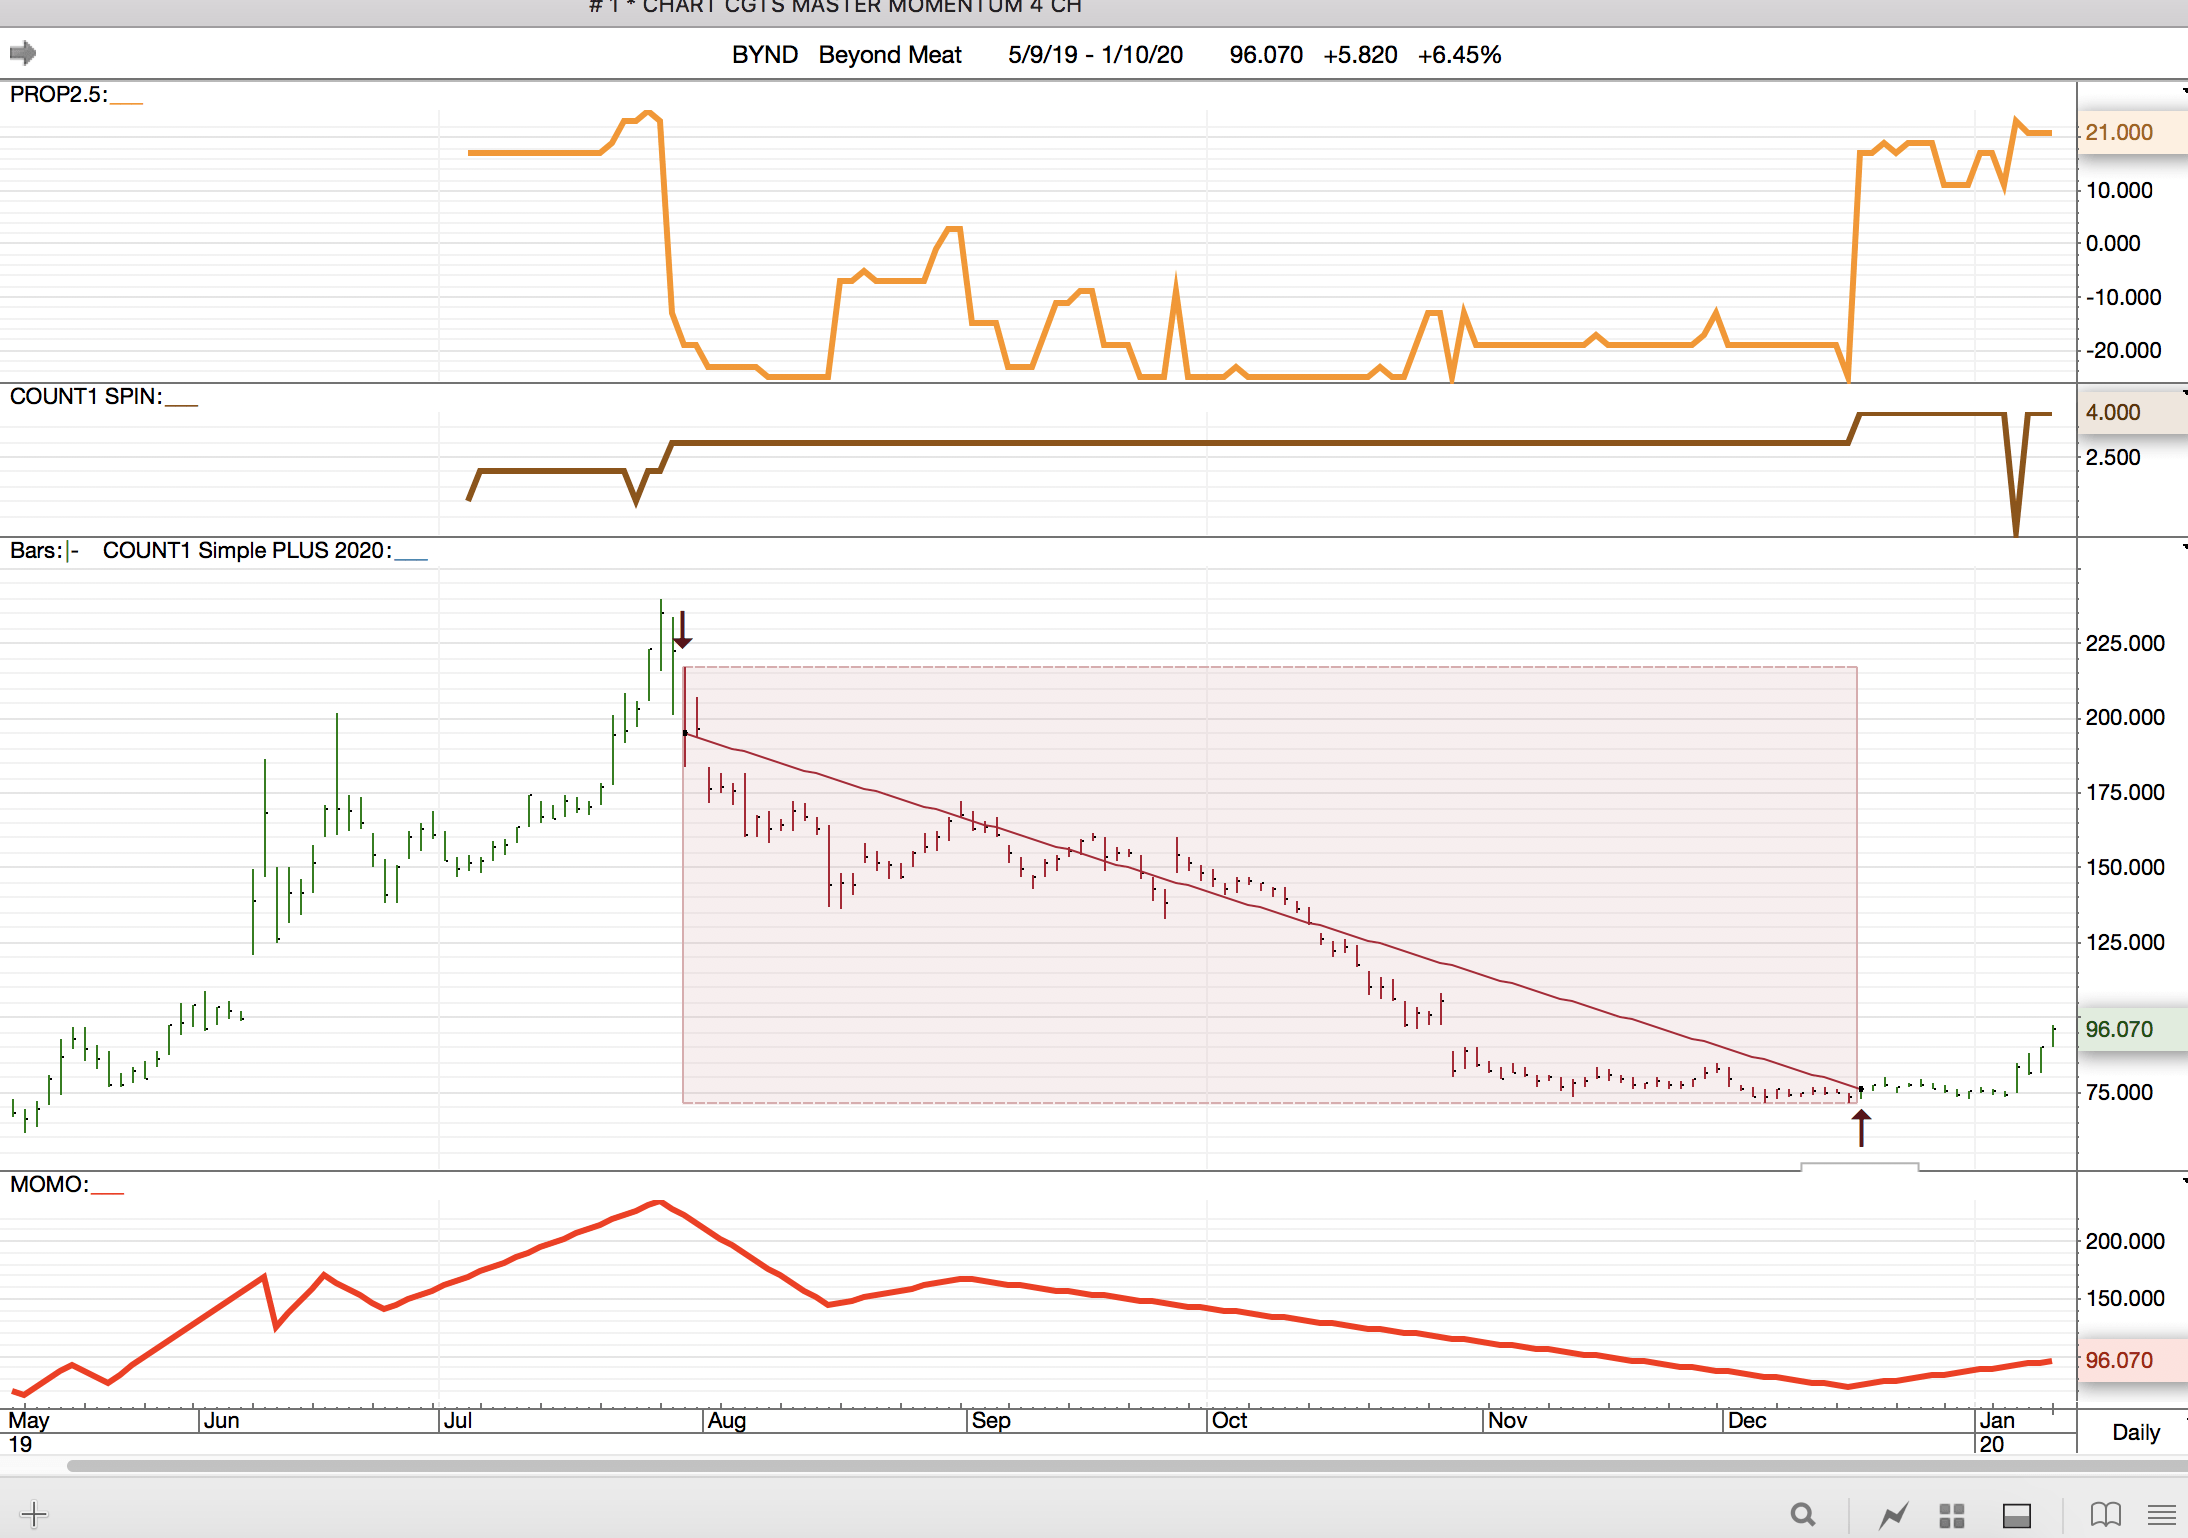Open the chart line tools icon
The width and height of the screenshot is (2188, 1538).
pyautogui.click(x=1893, y=1515)
